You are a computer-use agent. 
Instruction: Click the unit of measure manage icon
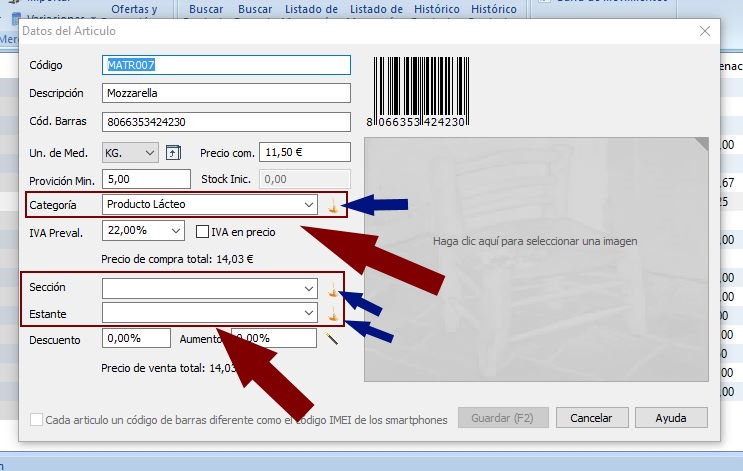point(173,153)
